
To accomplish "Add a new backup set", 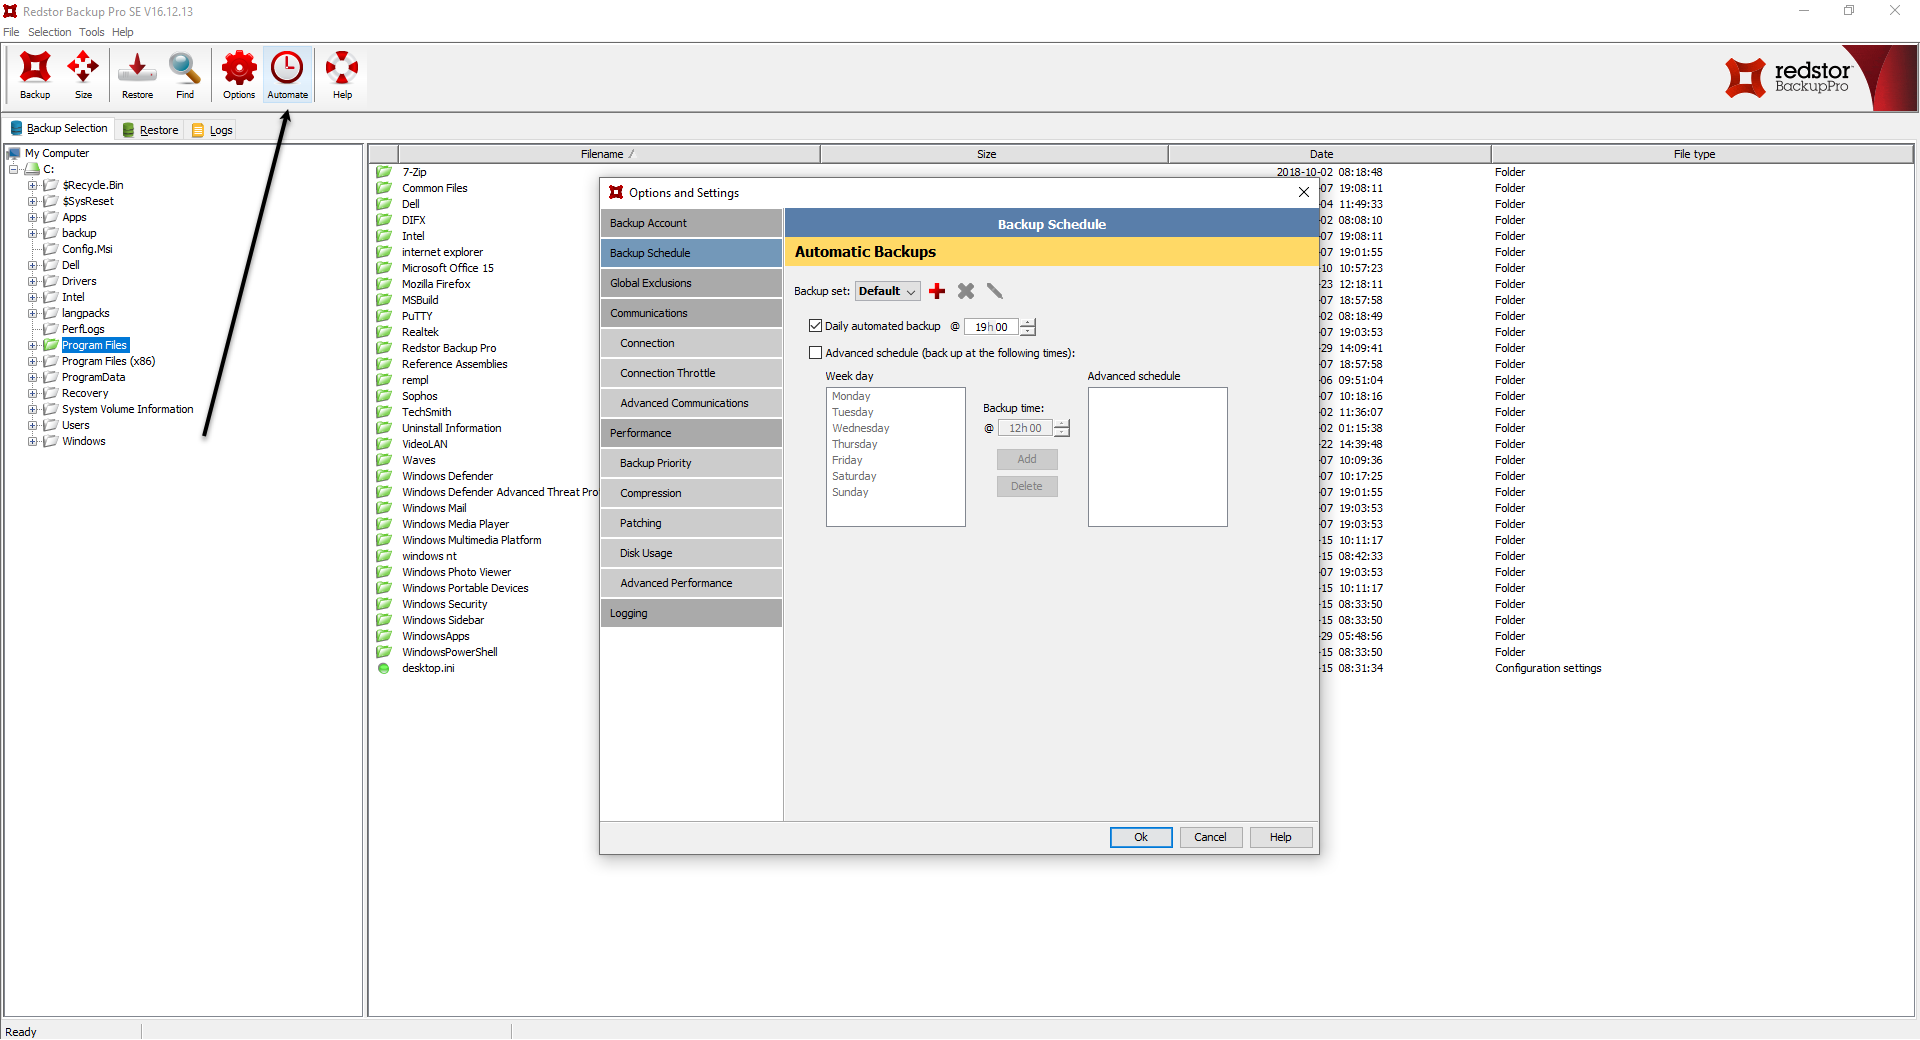I will point(937,291).
